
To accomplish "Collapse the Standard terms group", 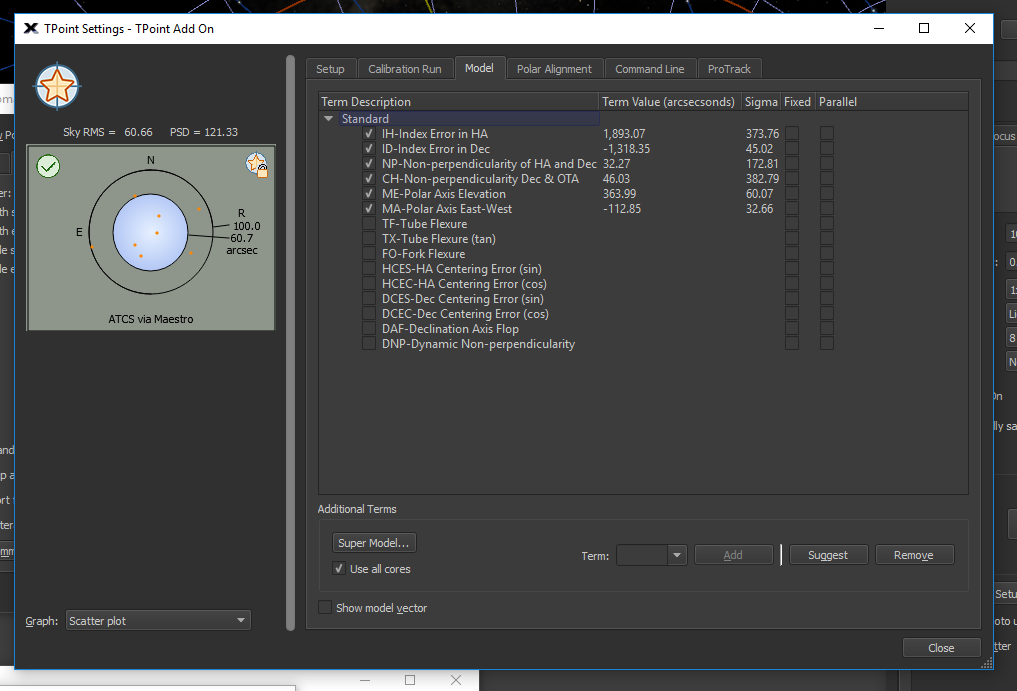I will [328, 119].
